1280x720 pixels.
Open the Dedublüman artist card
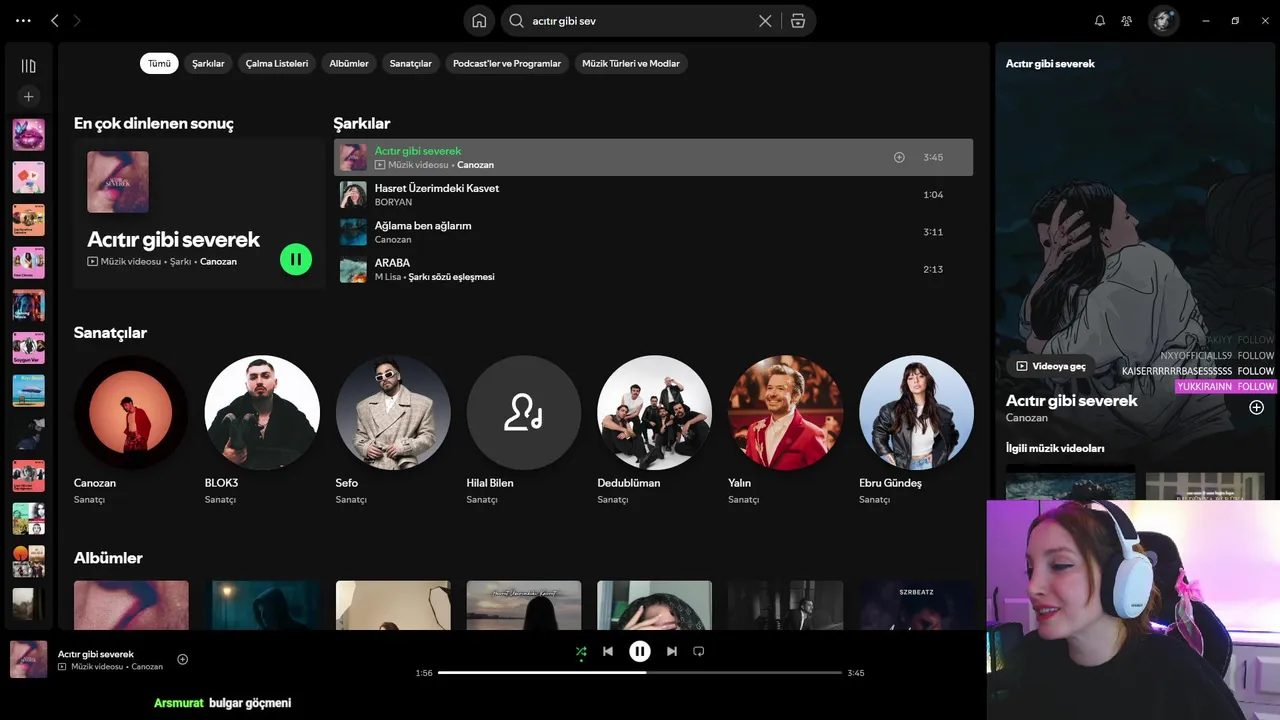click(x=655, y=430)
